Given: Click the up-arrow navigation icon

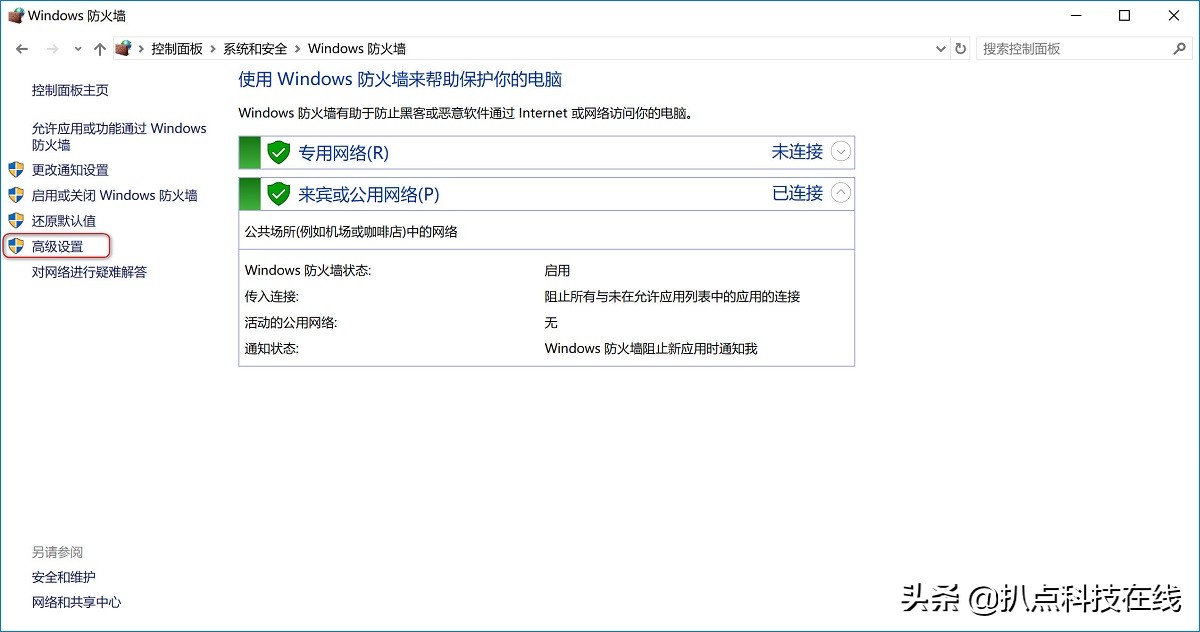Looking at the screenshot, I should pyautogui.click(x=100, y=48).
